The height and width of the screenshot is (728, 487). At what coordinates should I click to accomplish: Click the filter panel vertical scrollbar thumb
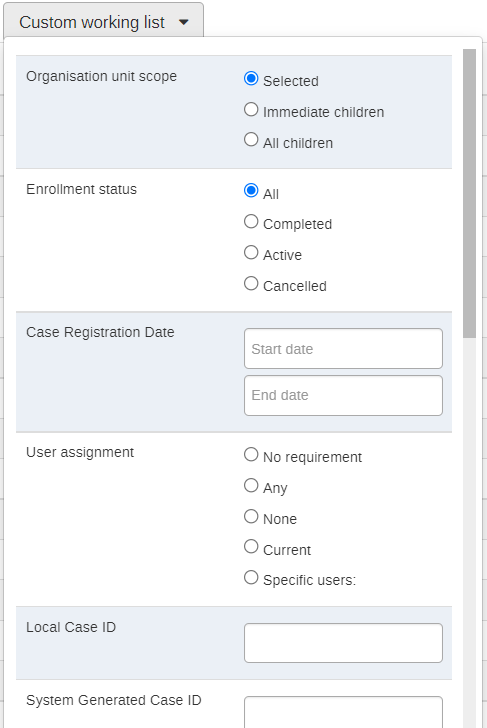click(469, 193)
